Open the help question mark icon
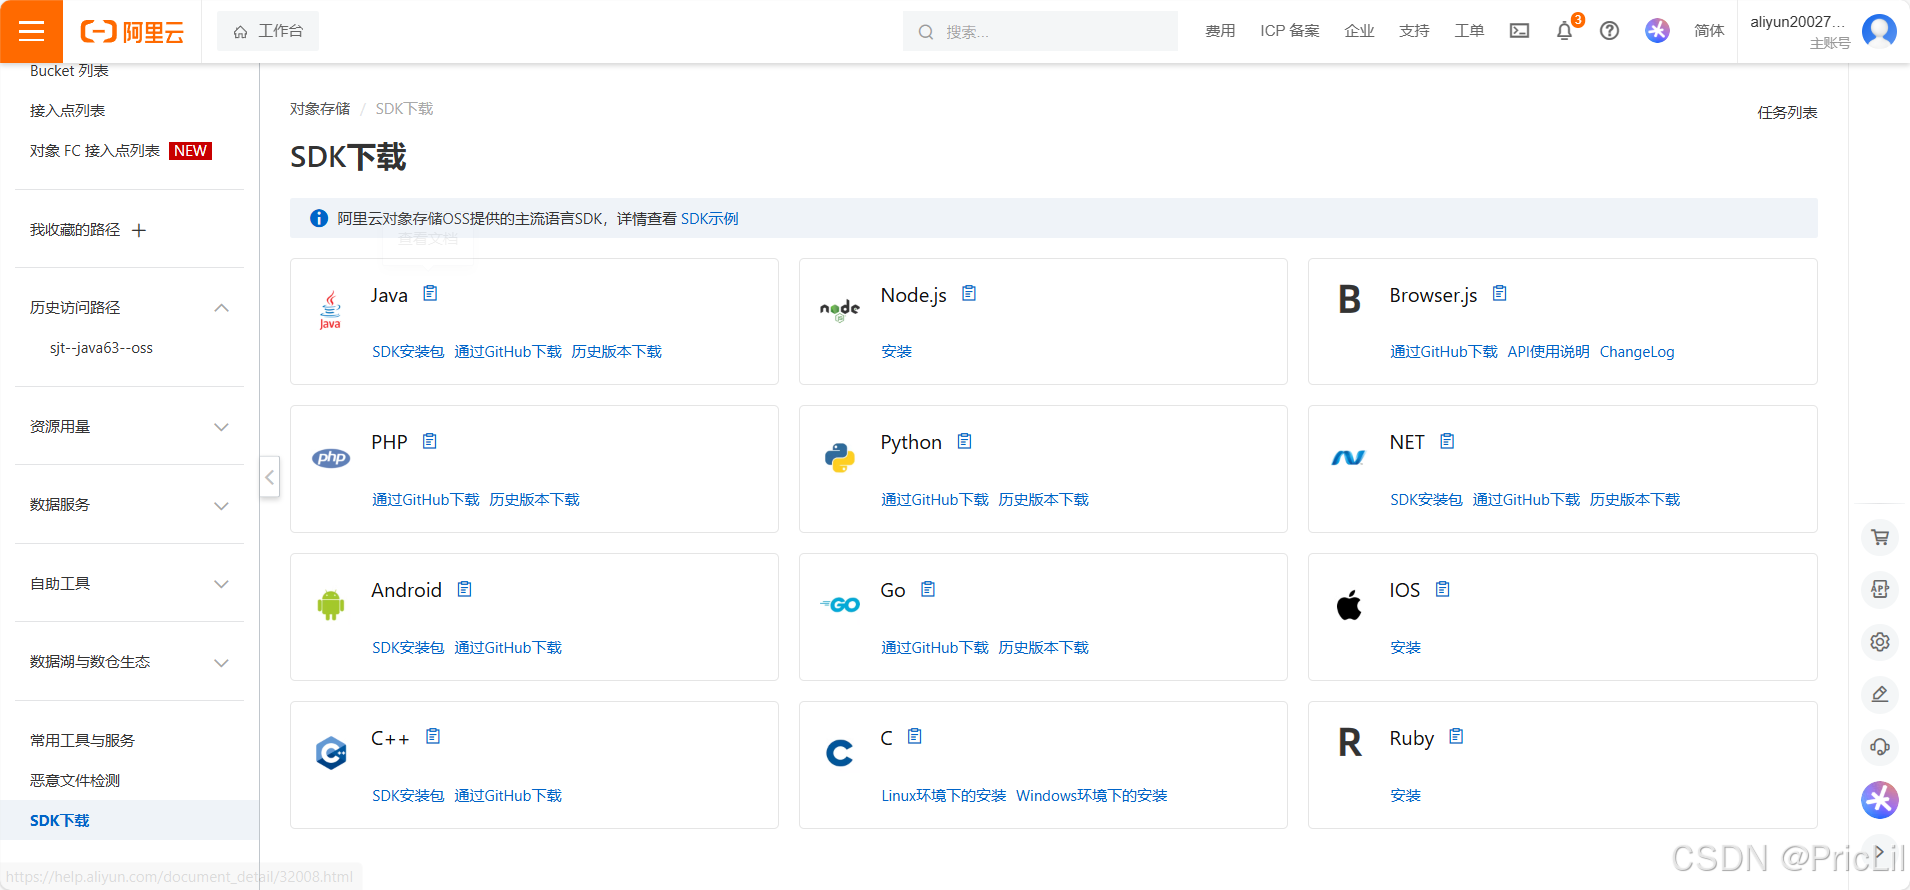1910x890 pixels. (x=1609, y=31)
